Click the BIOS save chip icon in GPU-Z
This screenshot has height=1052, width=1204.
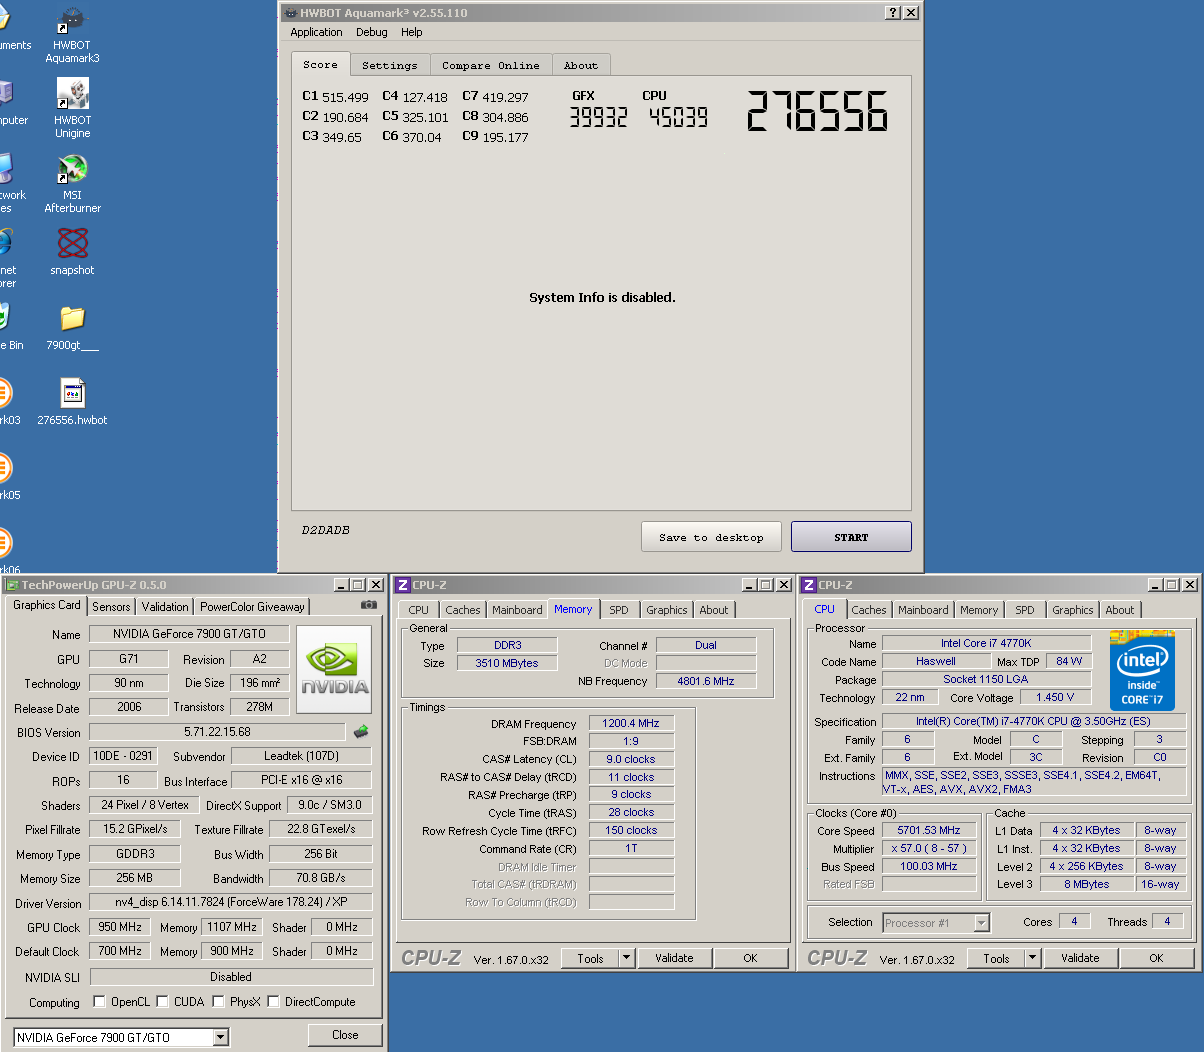361,732
